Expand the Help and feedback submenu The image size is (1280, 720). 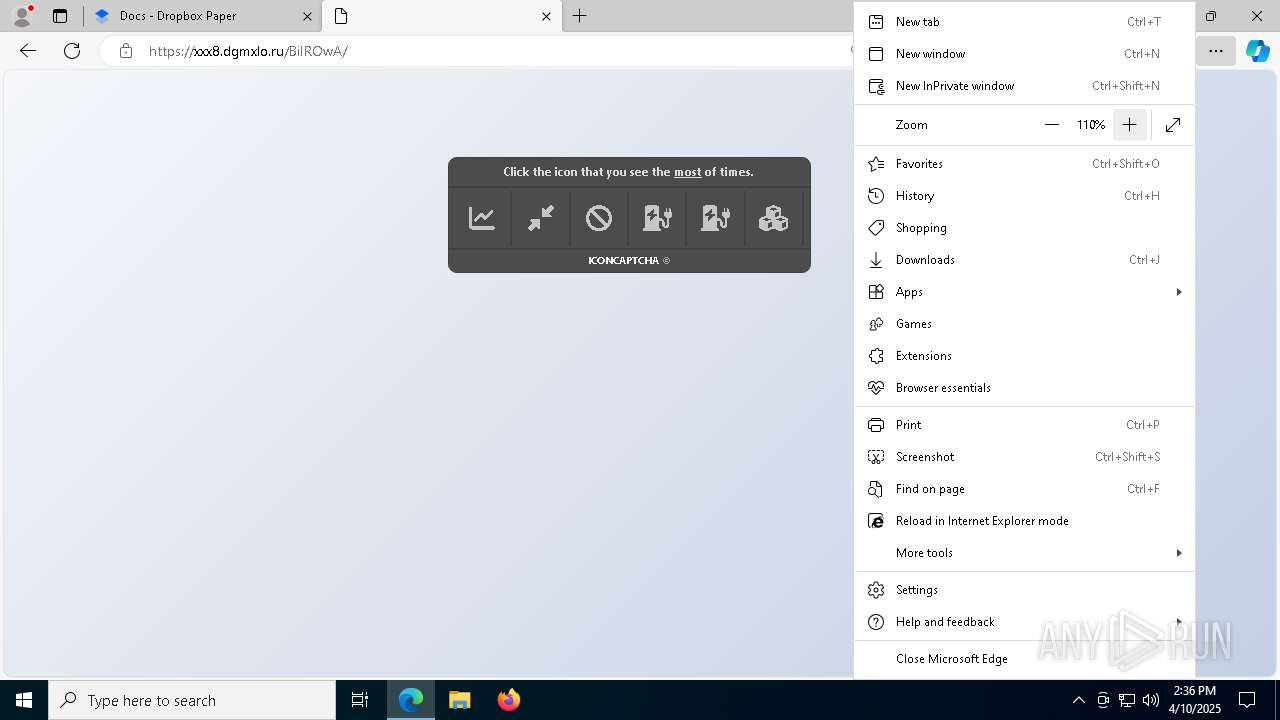click(x=1025, y=622)
